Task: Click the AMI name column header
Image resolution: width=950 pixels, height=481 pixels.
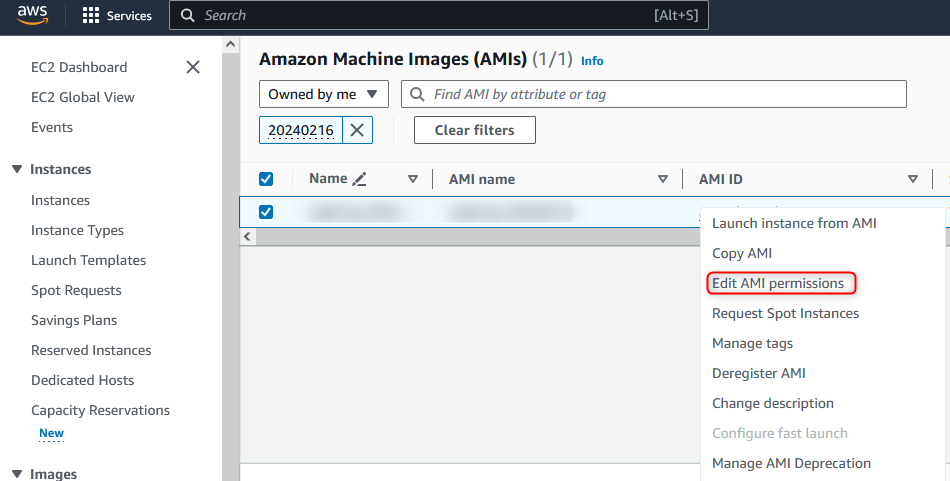Action: pos(482,179)
